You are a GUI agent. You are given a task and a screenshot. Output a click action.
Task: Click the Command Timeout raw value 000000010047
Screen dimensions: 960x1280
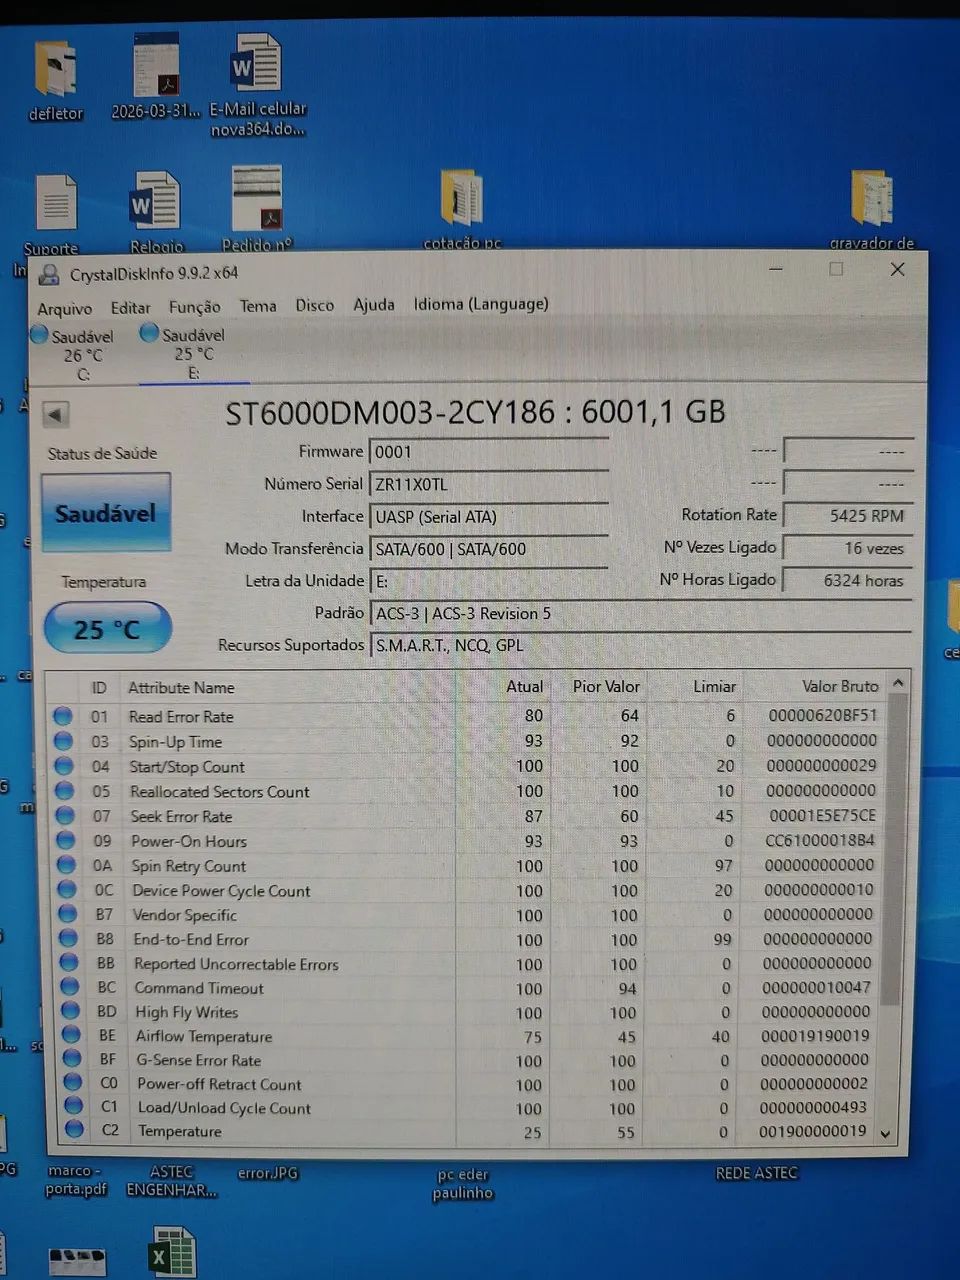pos(816,987)
